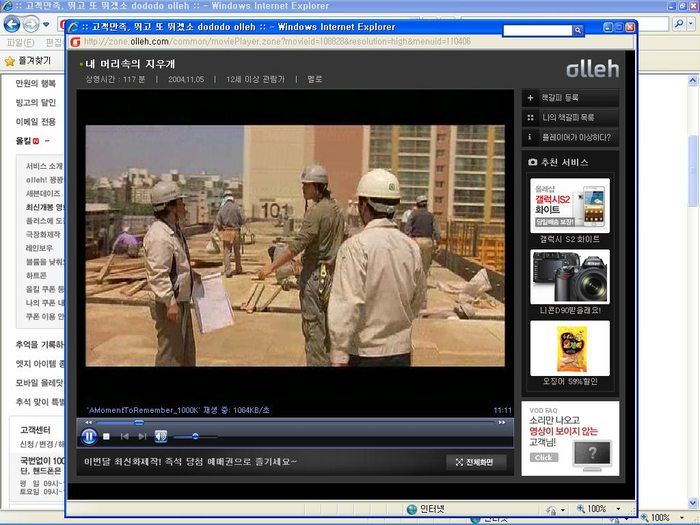Open 빙고의 달인 link in background page
The height and width of the screenshot is (525, 700).
point(36,103)
